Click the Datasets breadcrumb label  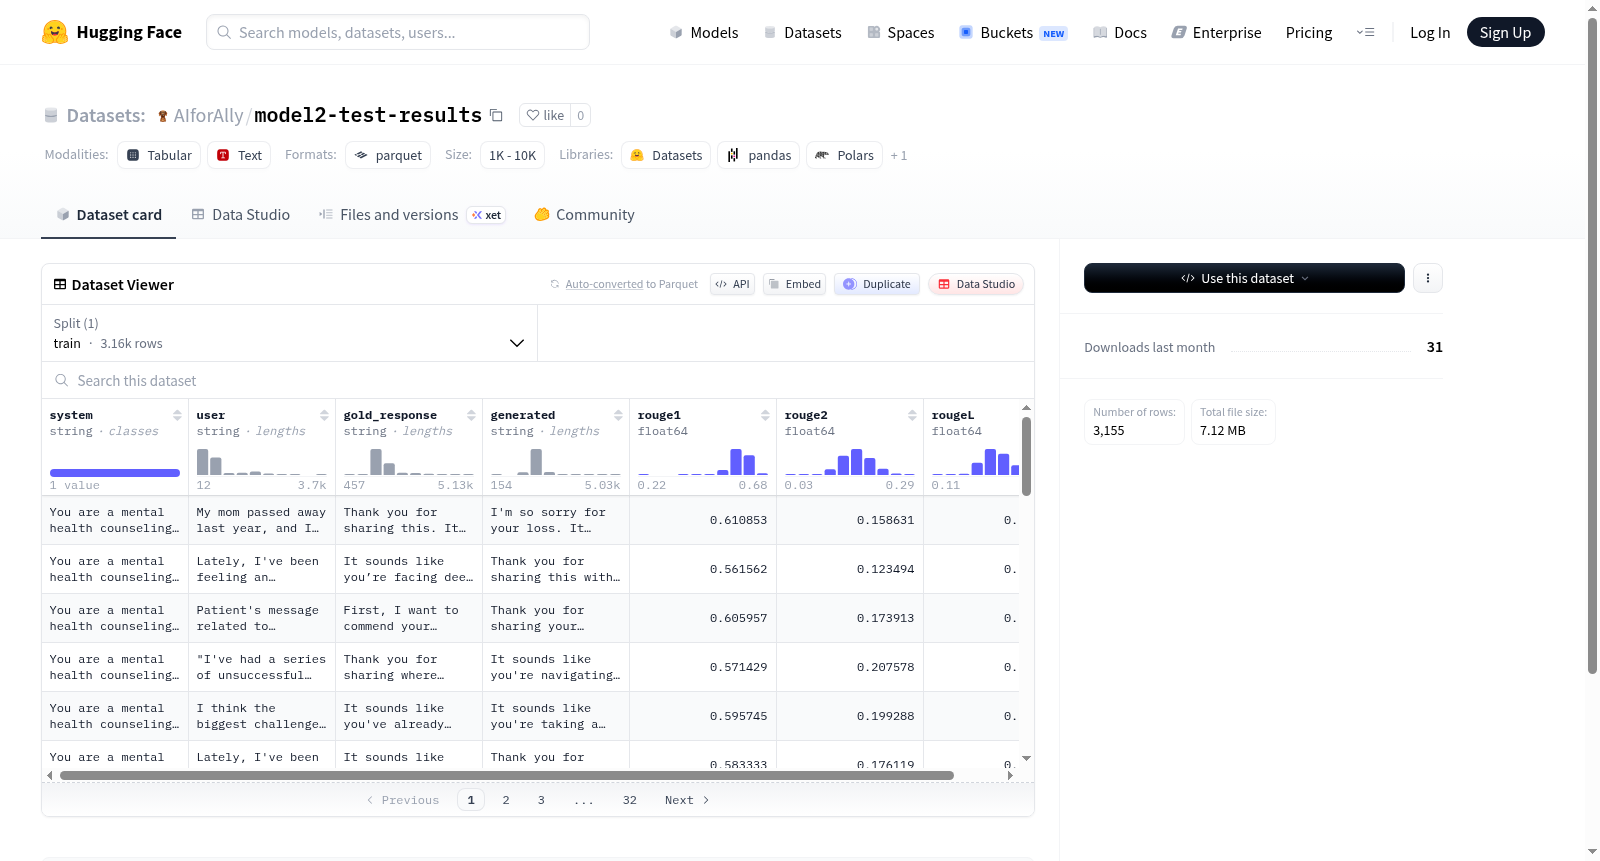[106, 116]
